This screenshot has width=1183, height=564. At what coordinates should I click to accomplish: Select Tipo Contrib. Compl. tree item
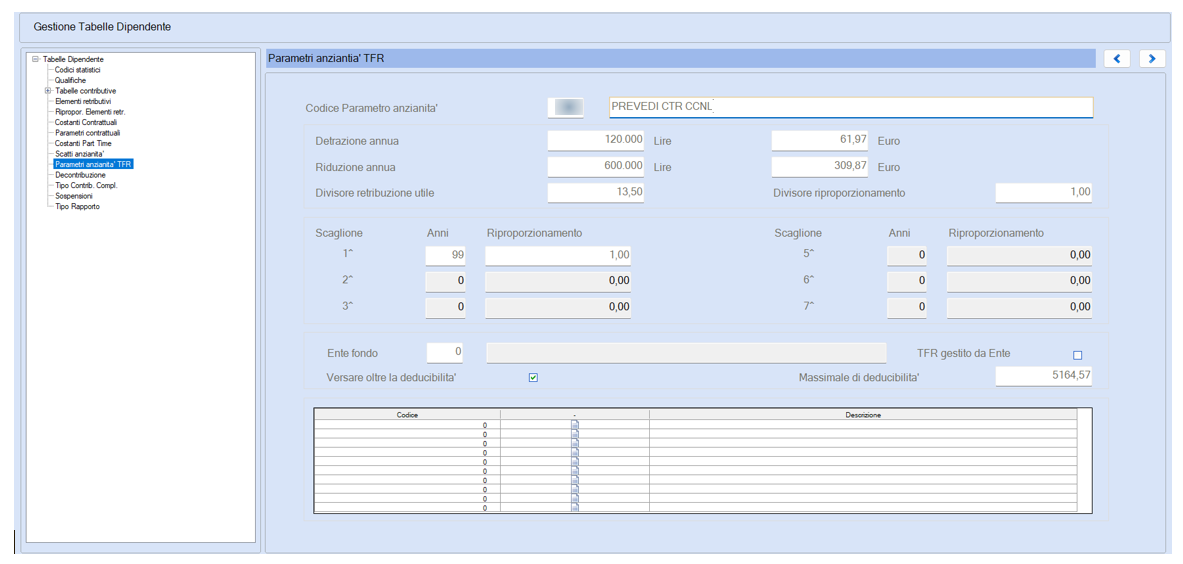click(x=86, y=185)
